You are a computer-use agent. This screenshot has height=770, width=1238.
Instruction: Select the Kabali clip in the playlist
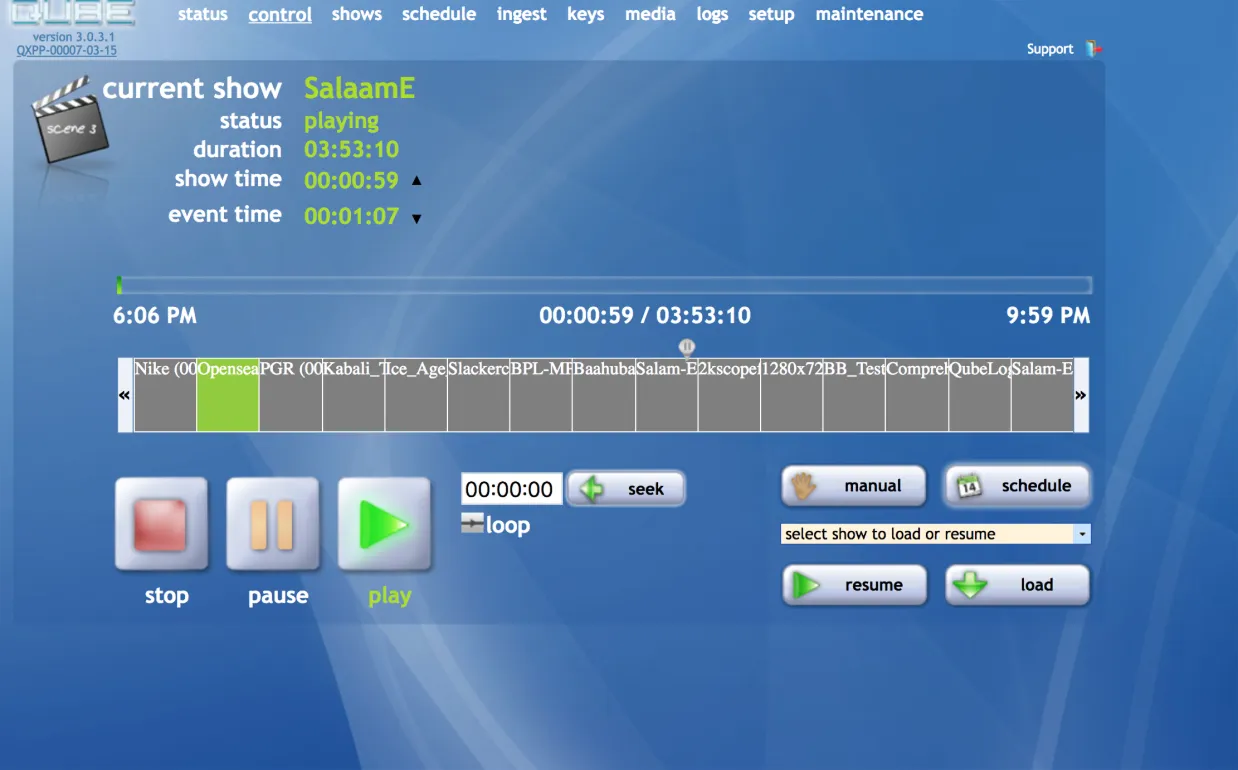pyautogui.click(x=353, y=395)
